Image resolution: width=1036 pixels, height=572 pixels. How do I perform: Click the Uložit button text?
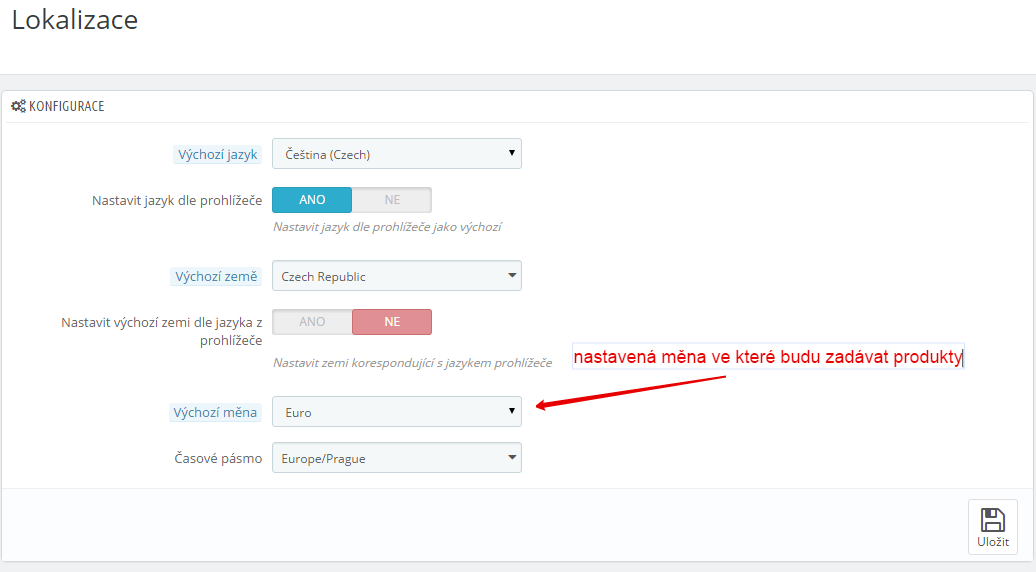tap(993, 542)
